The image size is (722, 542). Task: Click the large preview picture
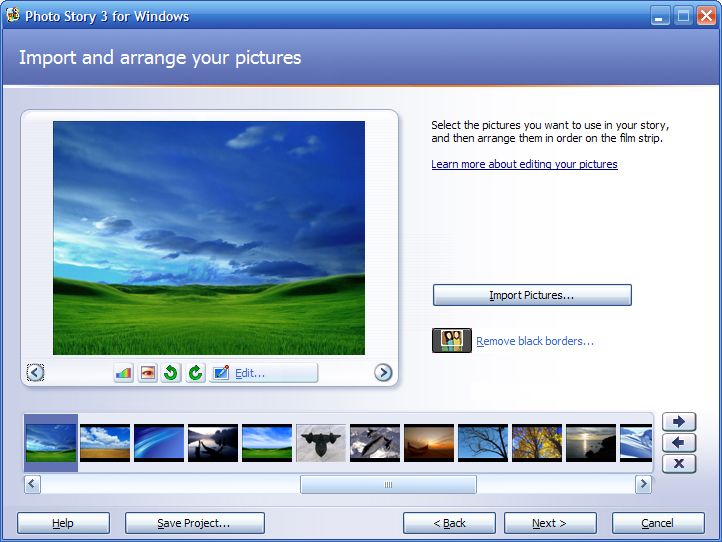click(x=209, y=238)
